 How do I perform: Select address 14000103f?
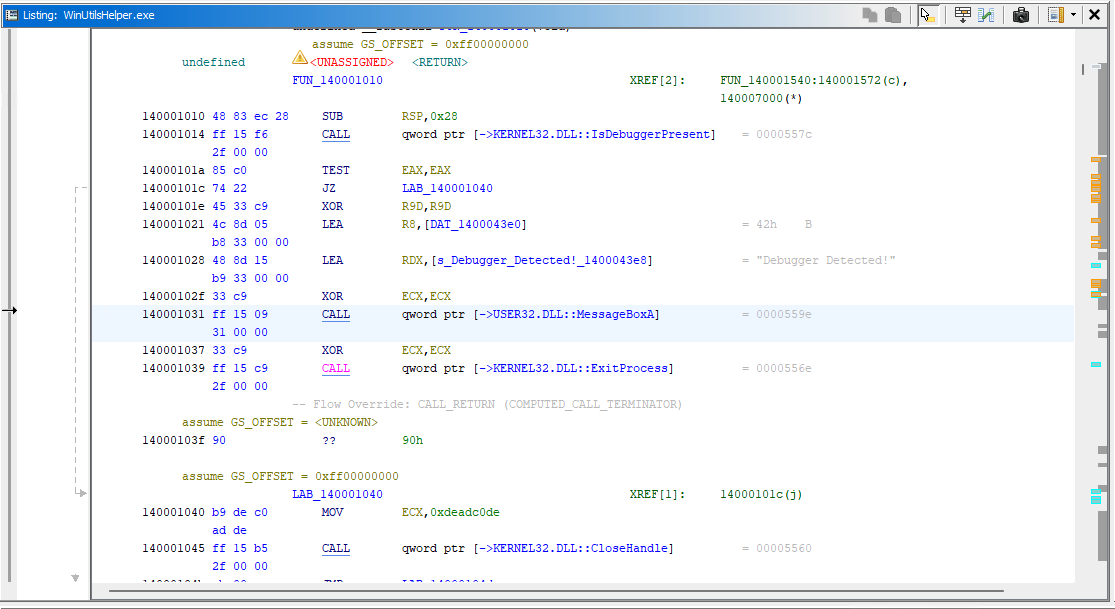(173, 440)
